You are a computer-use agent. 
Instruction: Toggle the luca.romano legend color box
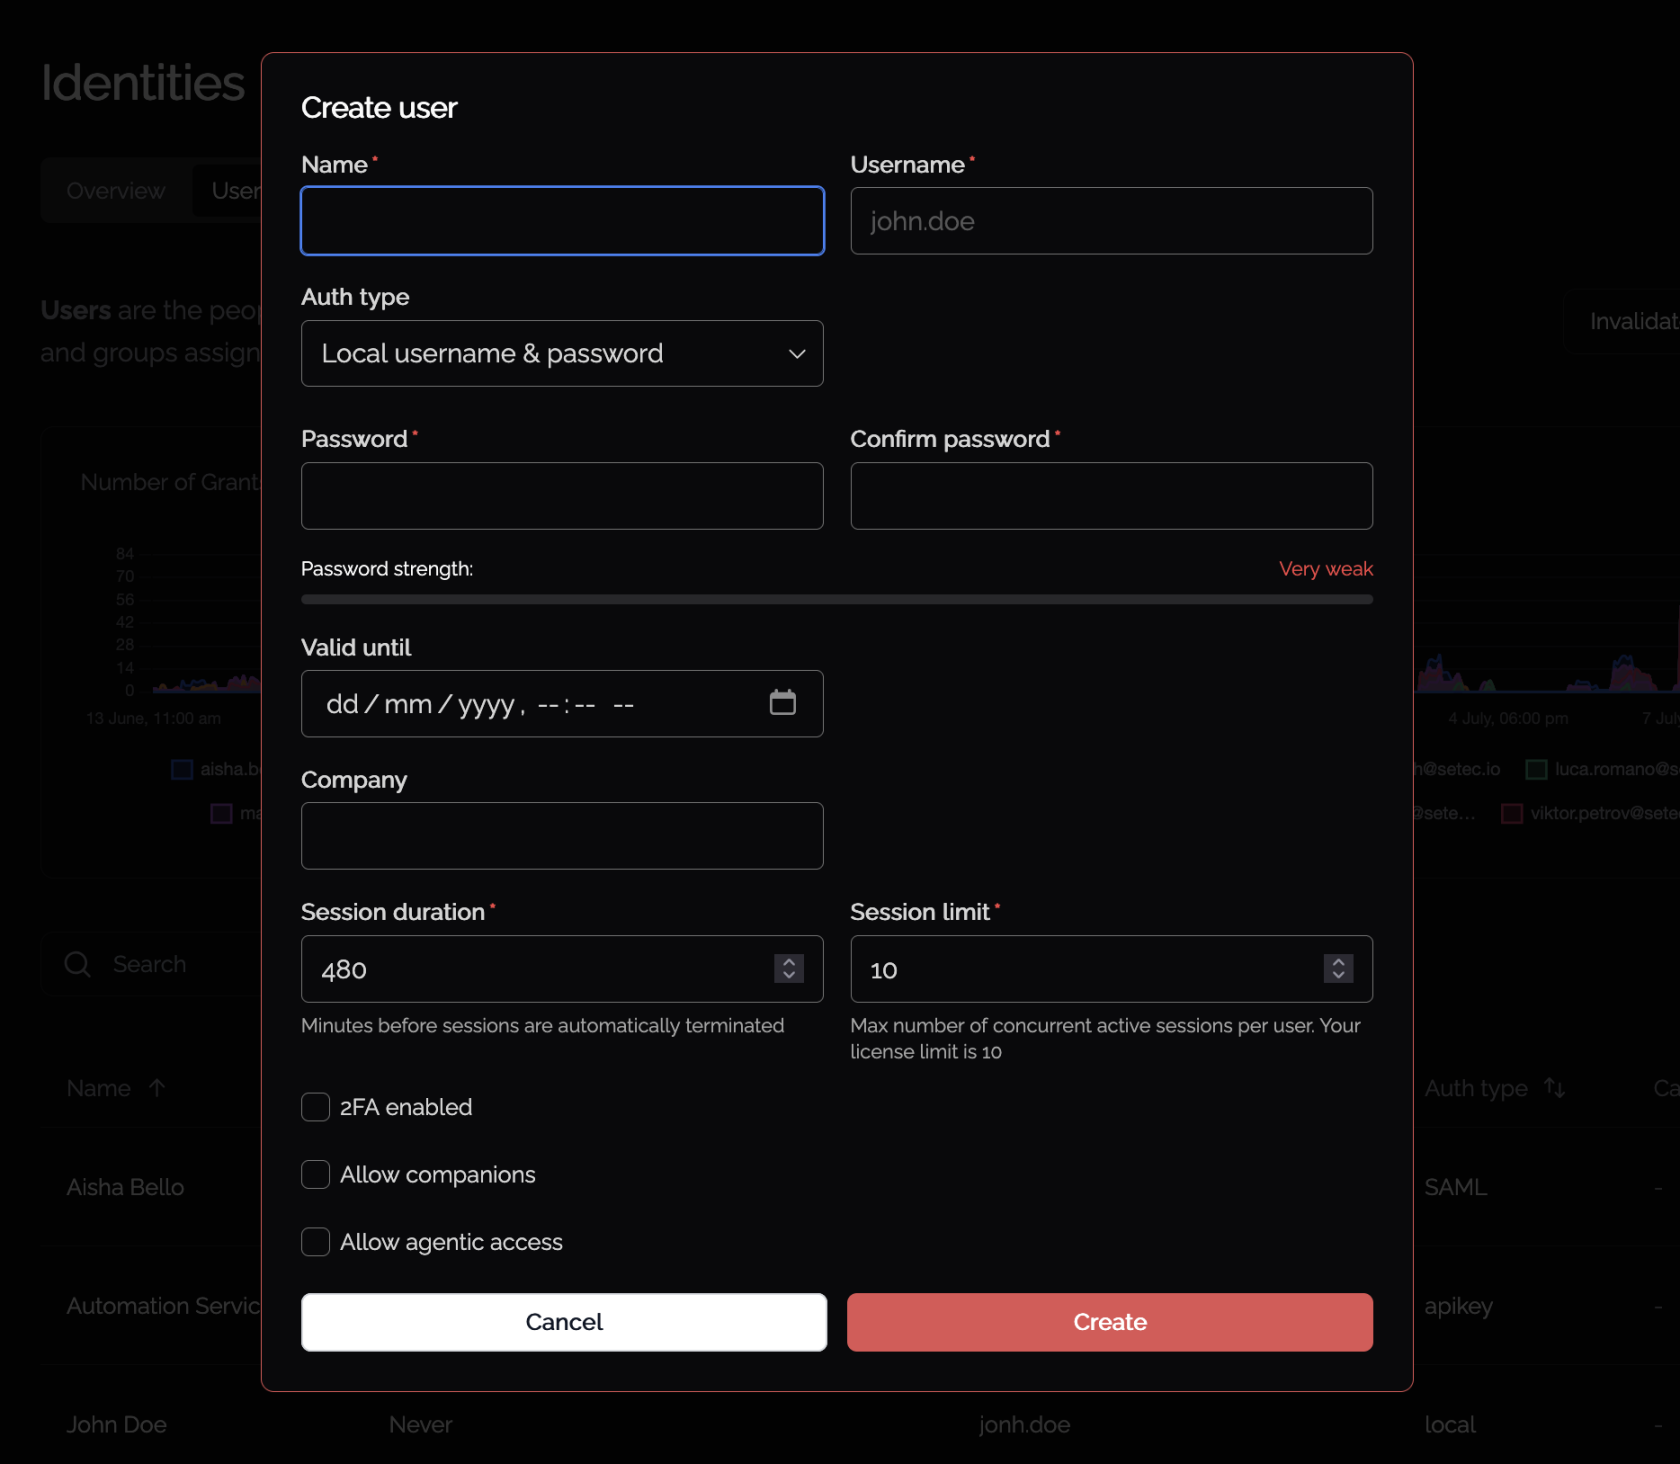click(1537, 769)
